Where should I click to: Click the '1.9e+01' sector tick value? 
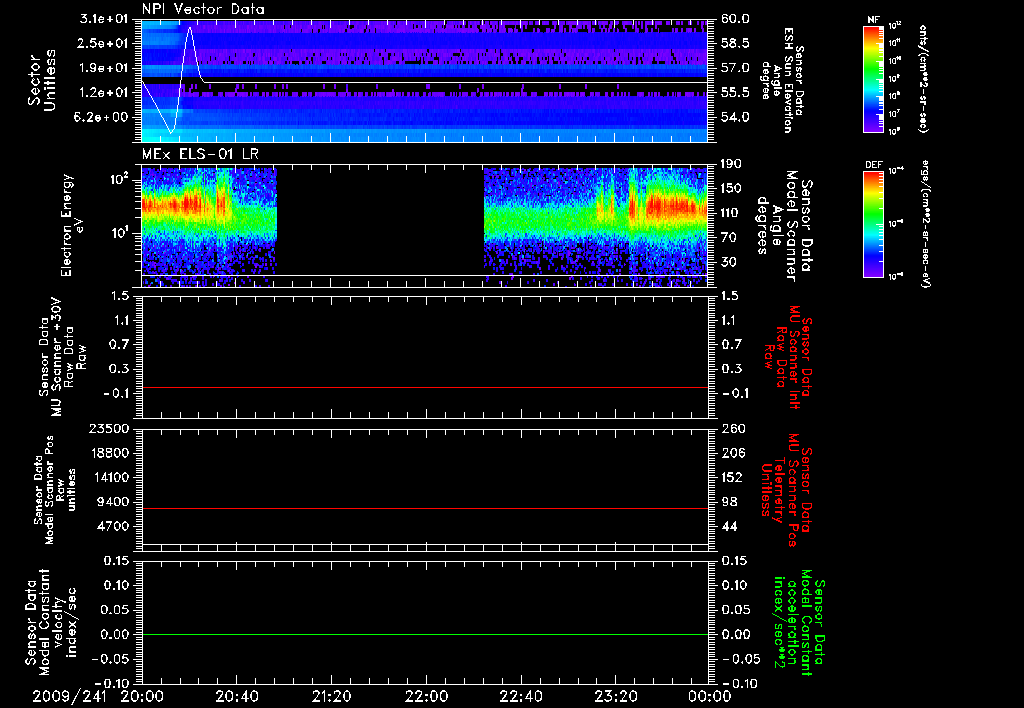[104, 68]
